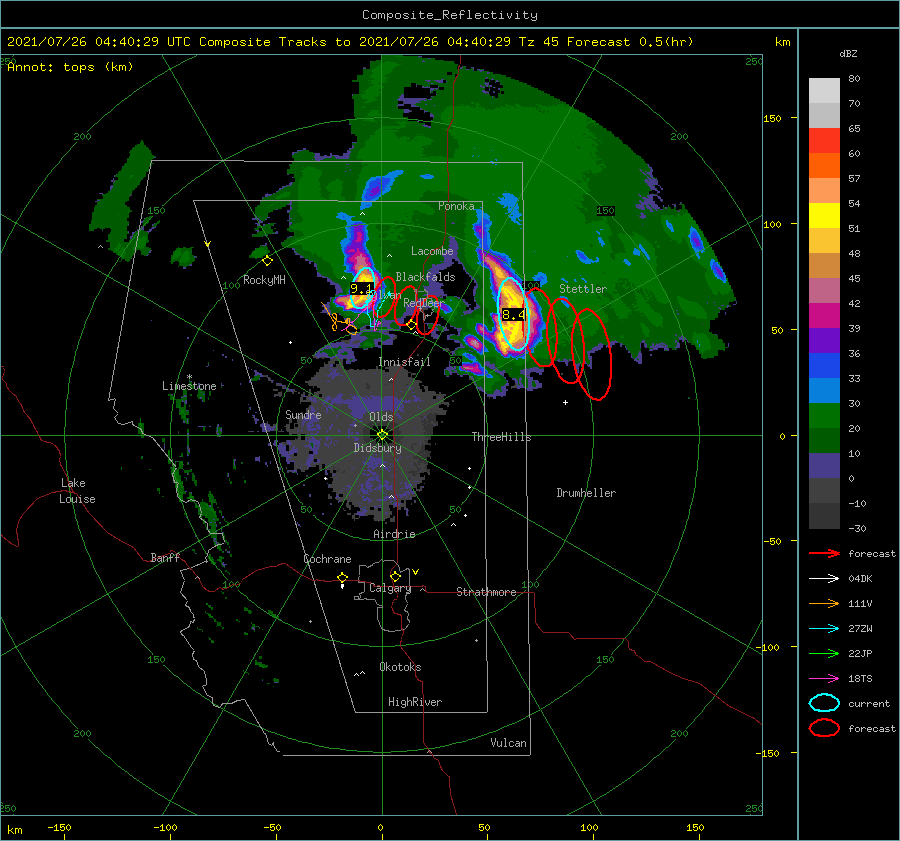
Task: Click the green 22JP arrow legend icon
Action: [824, 653]
